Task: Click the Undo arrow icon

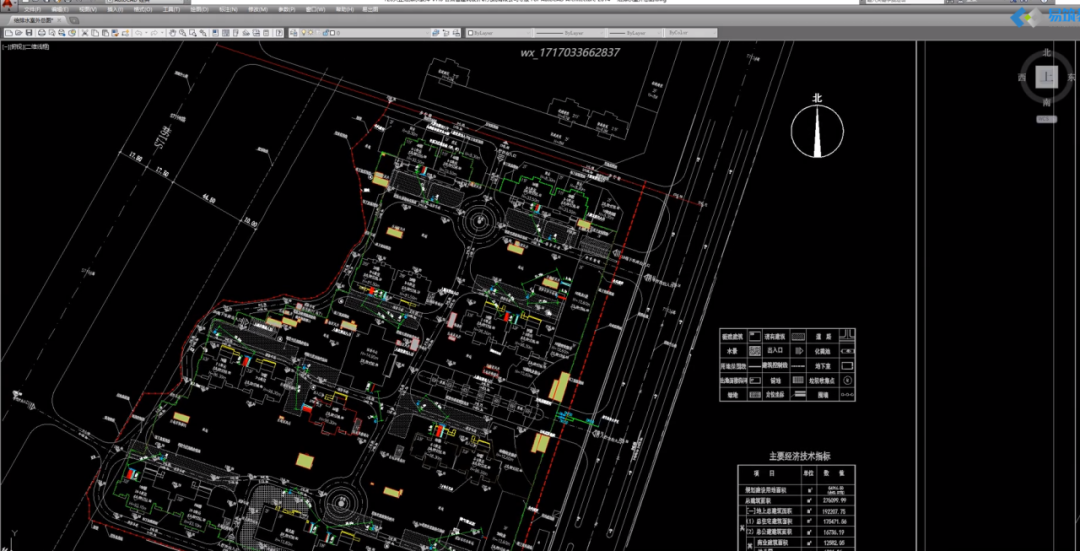Action: coord(138,33)
